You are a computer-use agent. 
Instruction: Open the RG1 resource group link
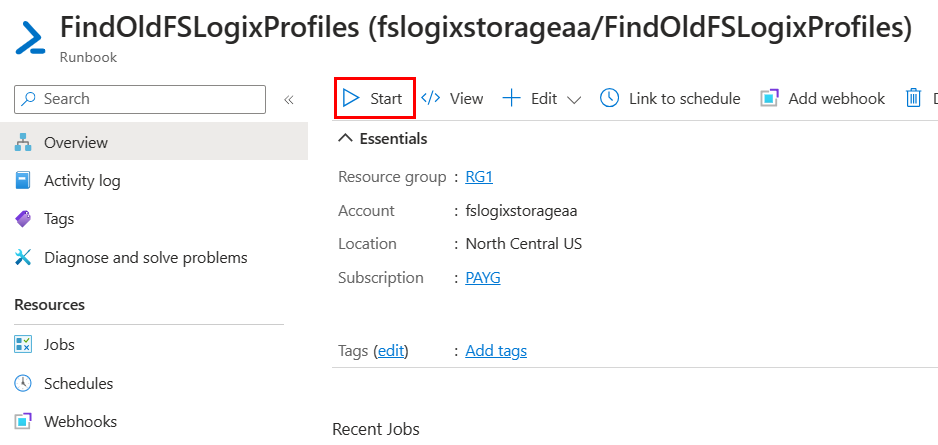pos(479,177)
